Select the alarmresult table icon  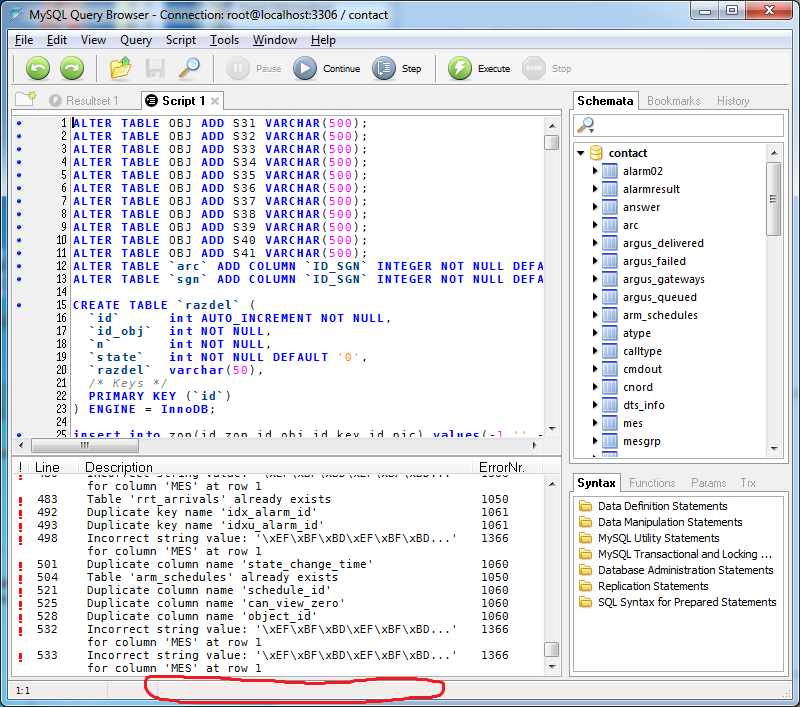click(609, 189)
